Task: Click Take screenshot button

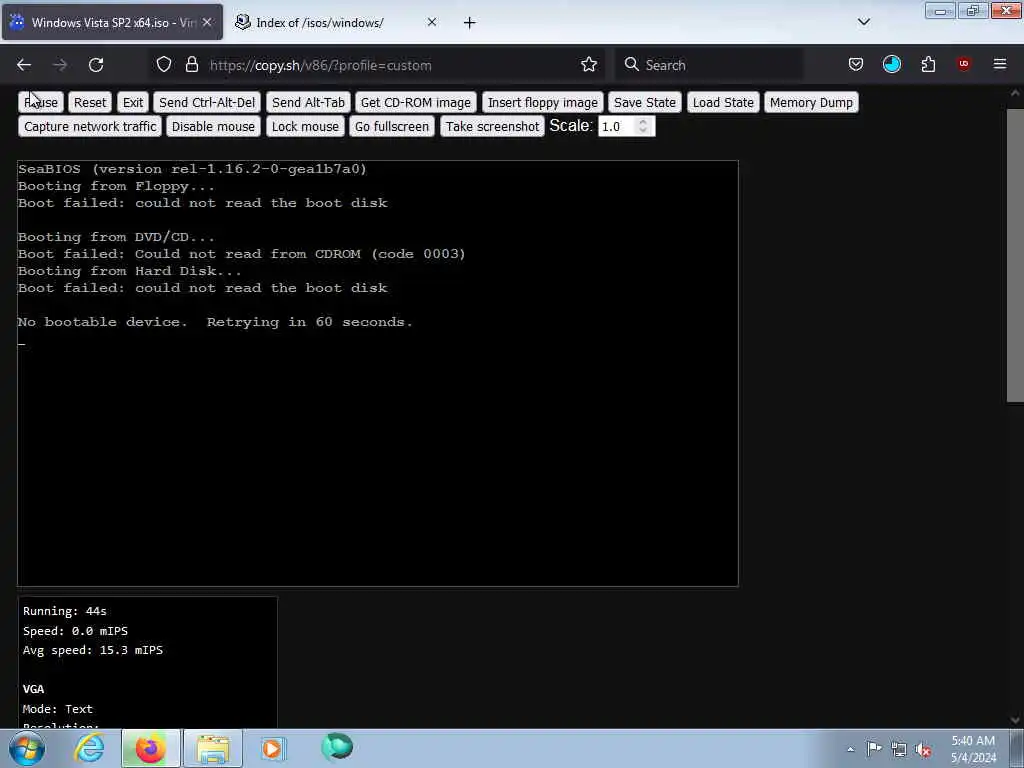Action: pyautogui.click(x=492, y=127)
